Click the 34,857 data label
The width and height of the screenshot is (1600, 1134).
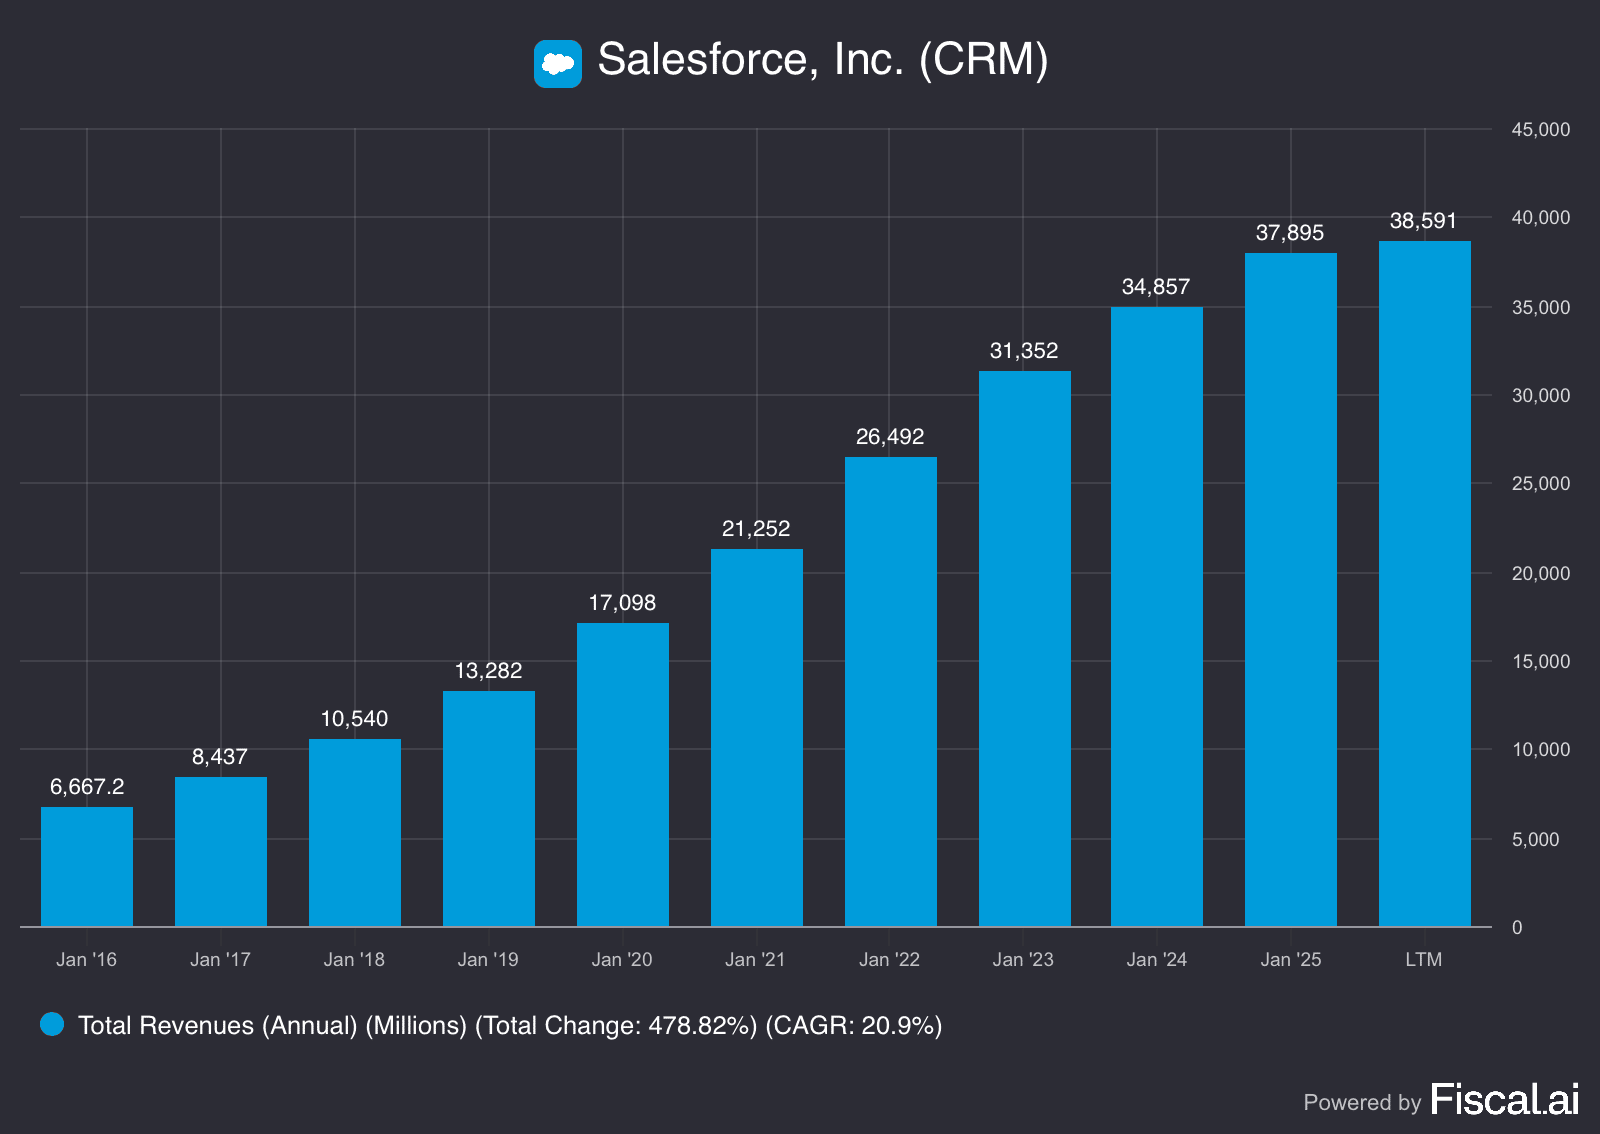(x=1156, y=287)
